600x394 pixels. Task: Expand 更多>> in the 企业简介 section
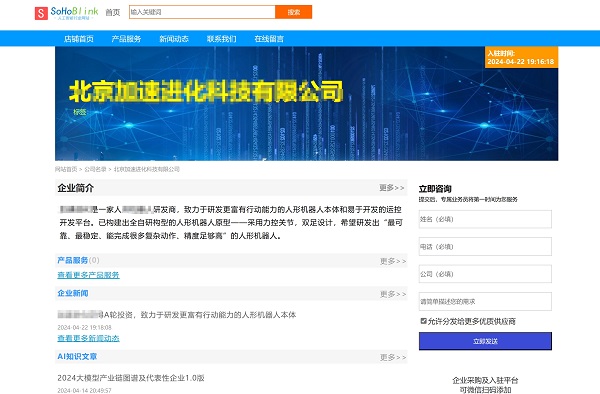pyautogui.click(x=392, y=187)
